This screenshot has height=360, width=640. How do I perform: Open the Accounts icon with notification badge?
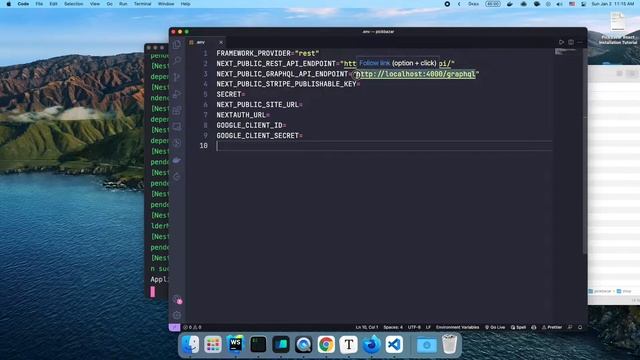[177, 299]
